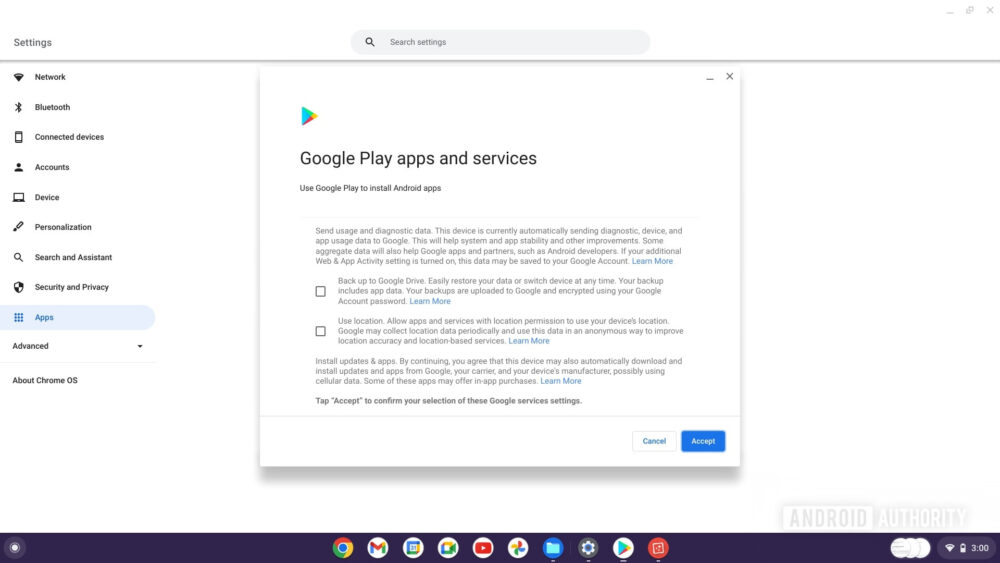Click the Settings gear shelf icon

(588, 548)
